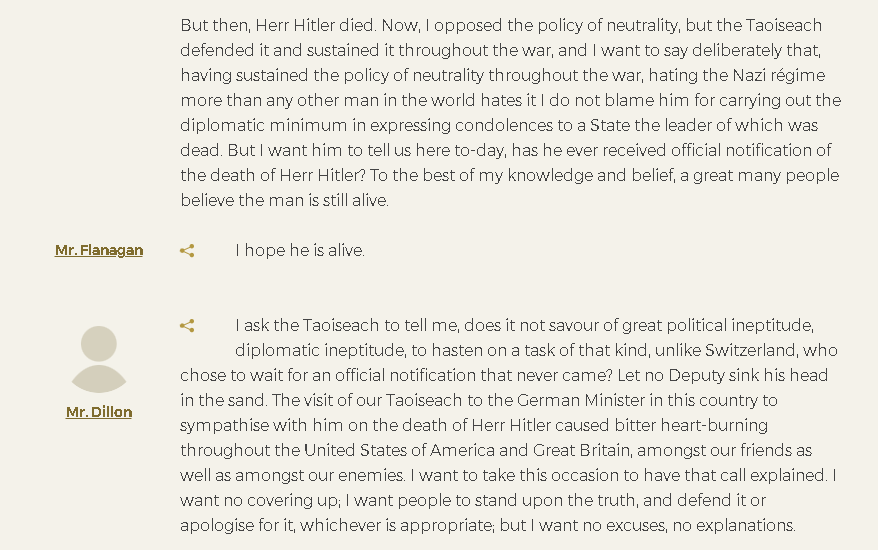Viewport: 878px width, 550px height.
Task: Follow the Mr. Dillon name link
Action: point(99,412)
